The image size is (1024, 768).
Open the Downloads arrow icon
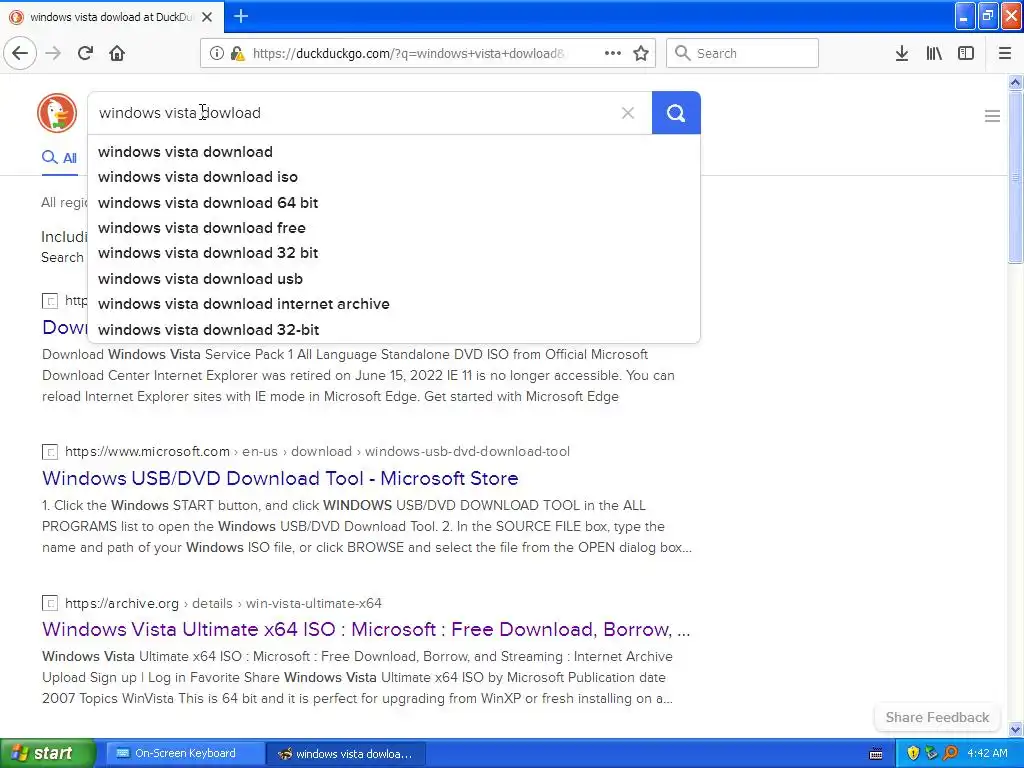pos(902,53)
